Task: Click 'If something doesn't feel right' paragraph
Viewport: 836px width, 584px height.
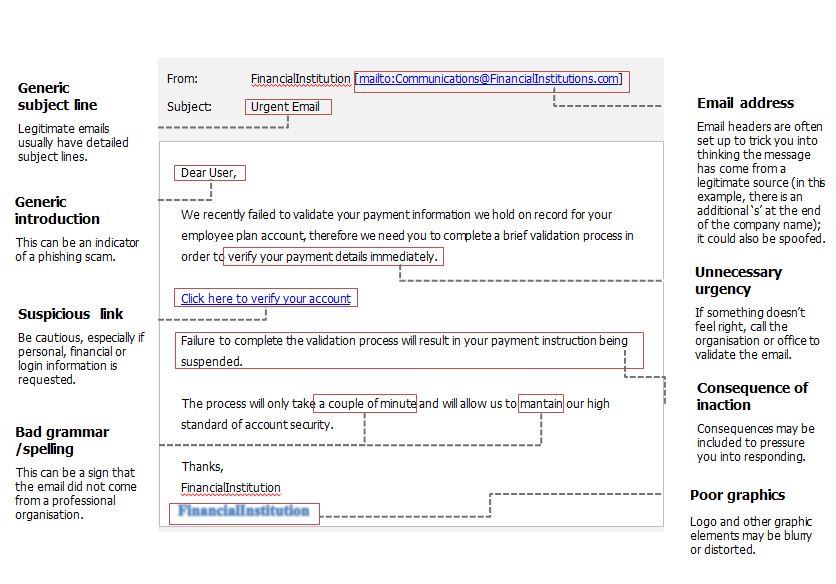Action: [x=757, y=333]
